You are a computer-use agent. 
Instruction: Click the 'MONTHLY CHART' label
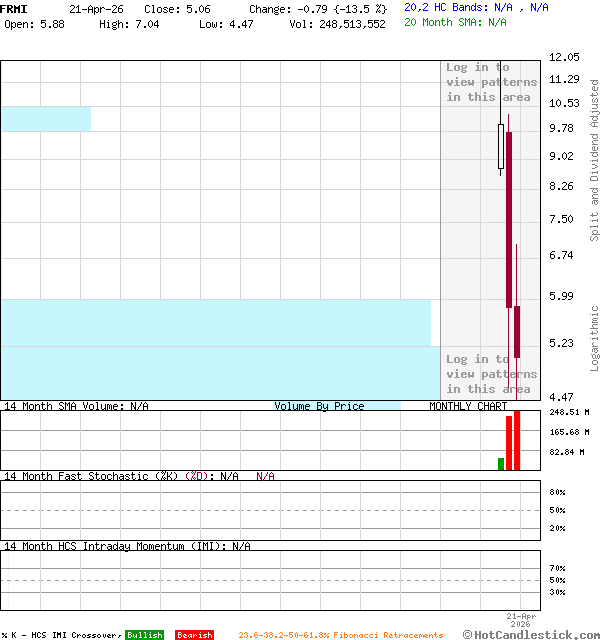(x=468, y=406)
